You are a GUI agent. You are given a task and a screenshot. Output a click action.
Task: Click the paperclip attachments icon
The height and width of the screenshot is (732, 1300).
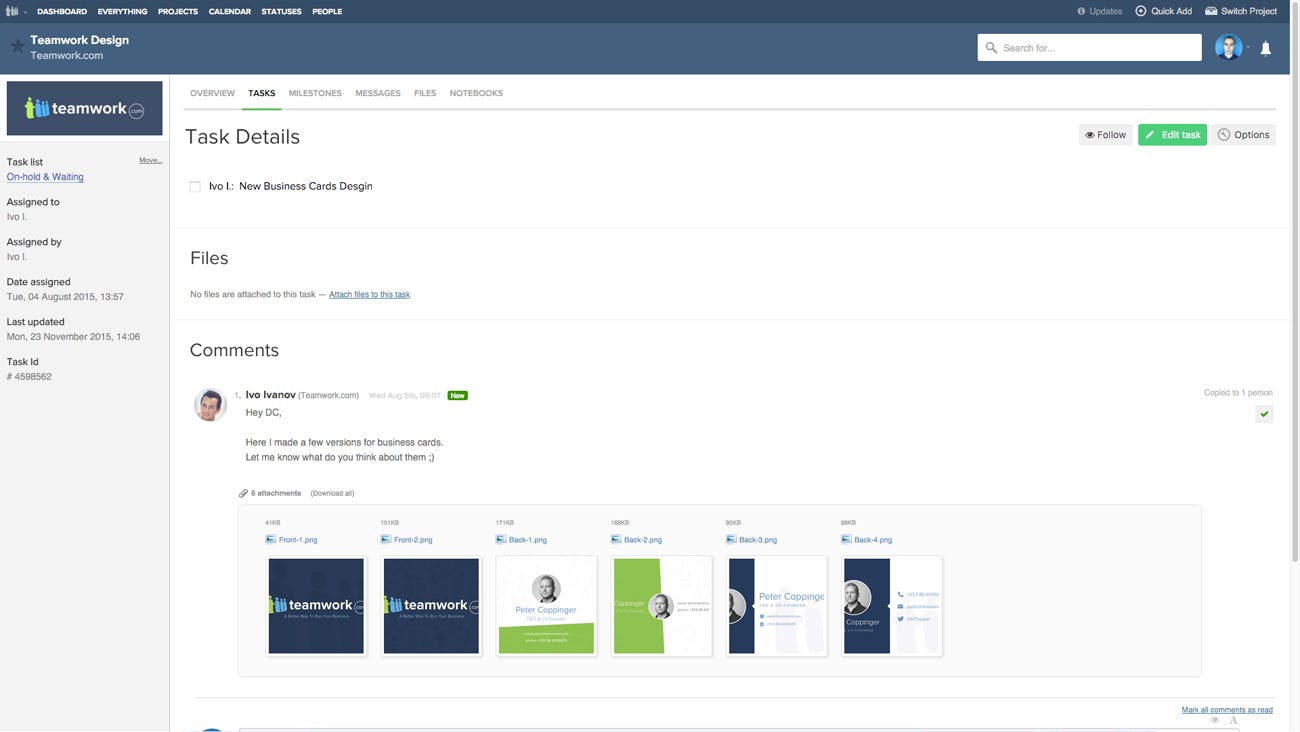[x=243, y=493]
